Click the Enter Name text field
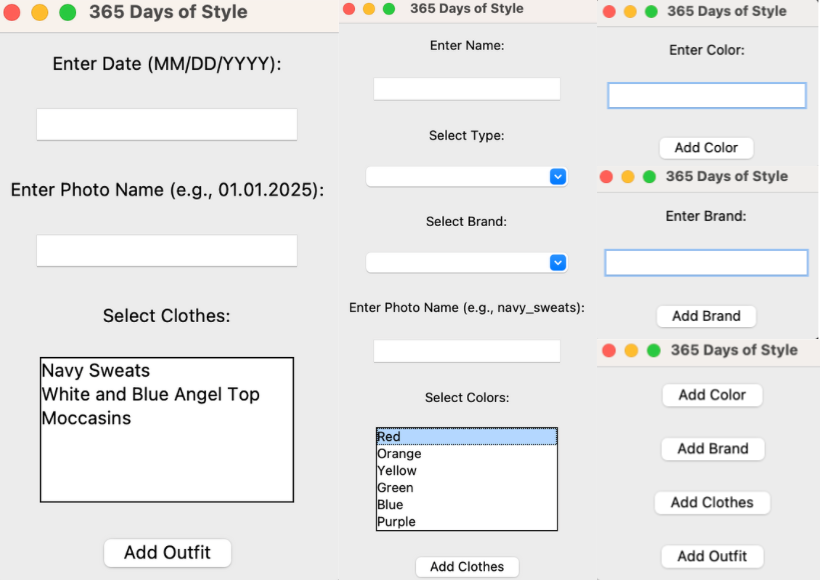The image size is (820, 580). [x=466, y=88]
